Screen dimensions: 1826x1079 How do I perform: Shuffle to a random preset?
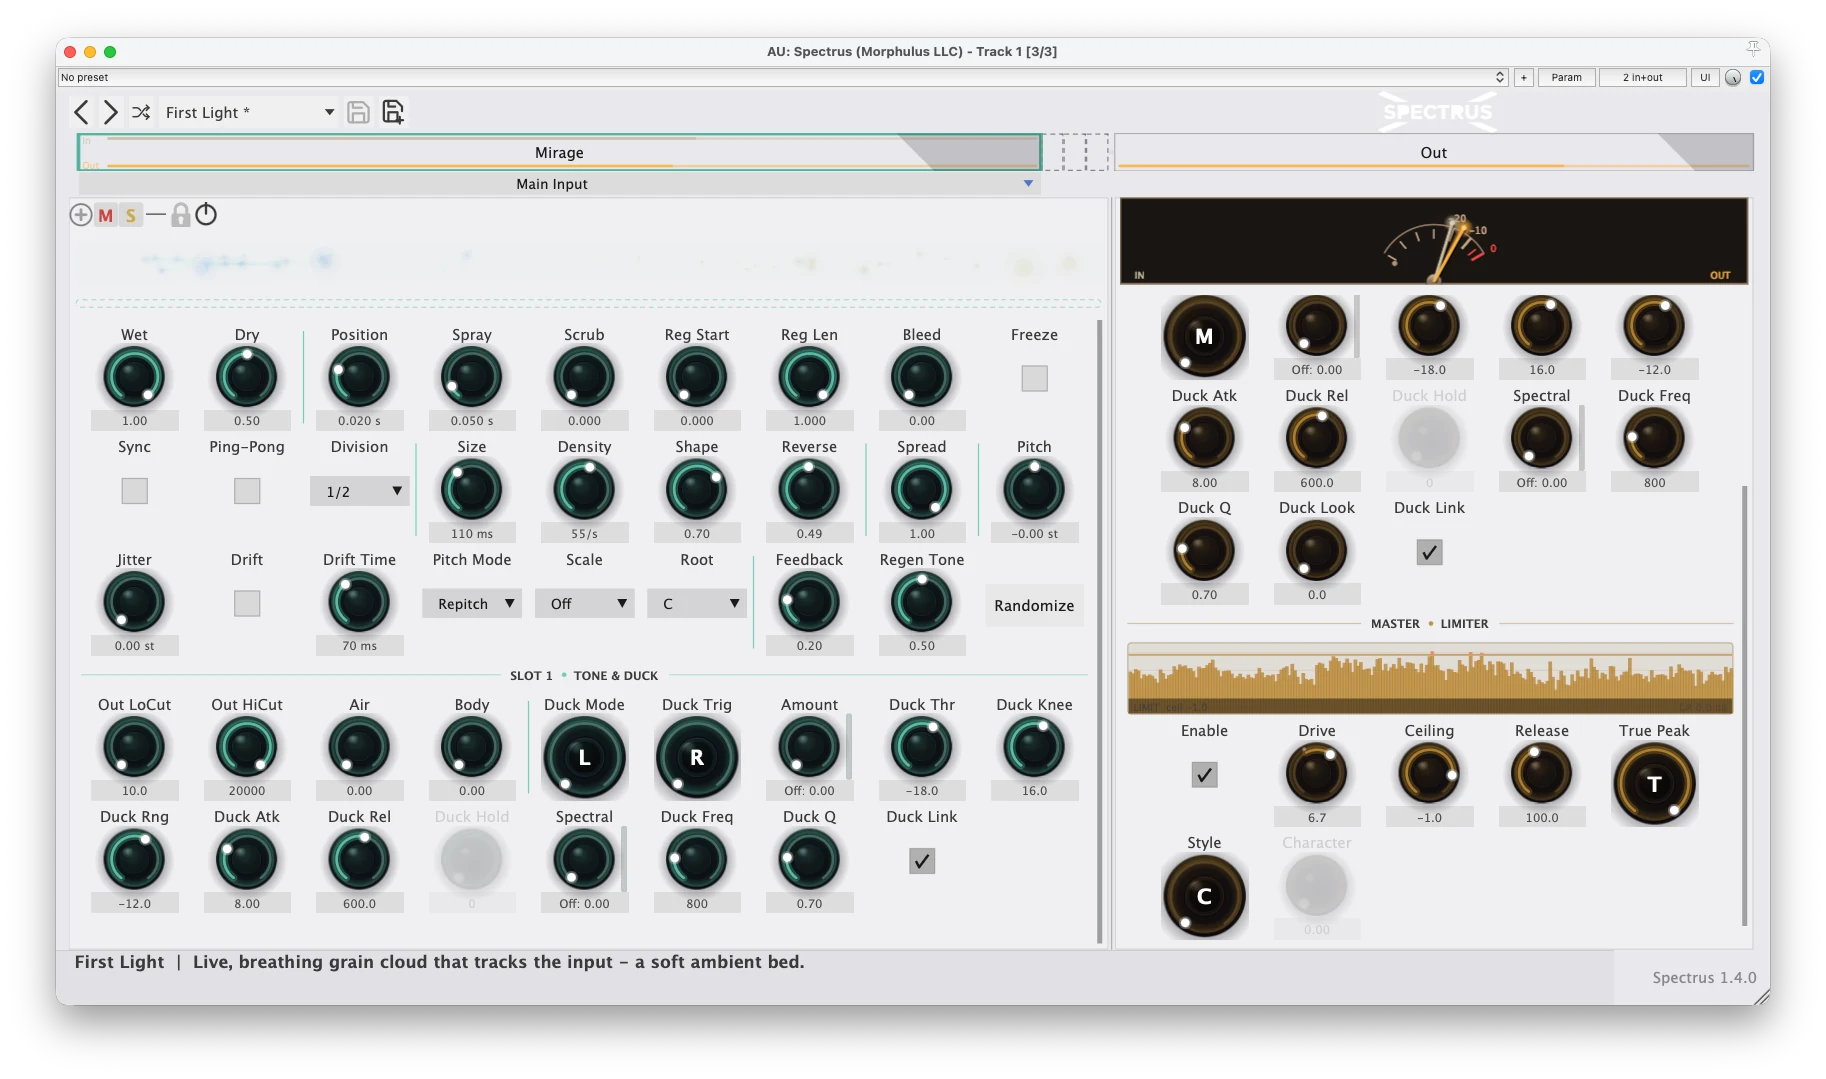pyautogui.click(x=141, y=112)
